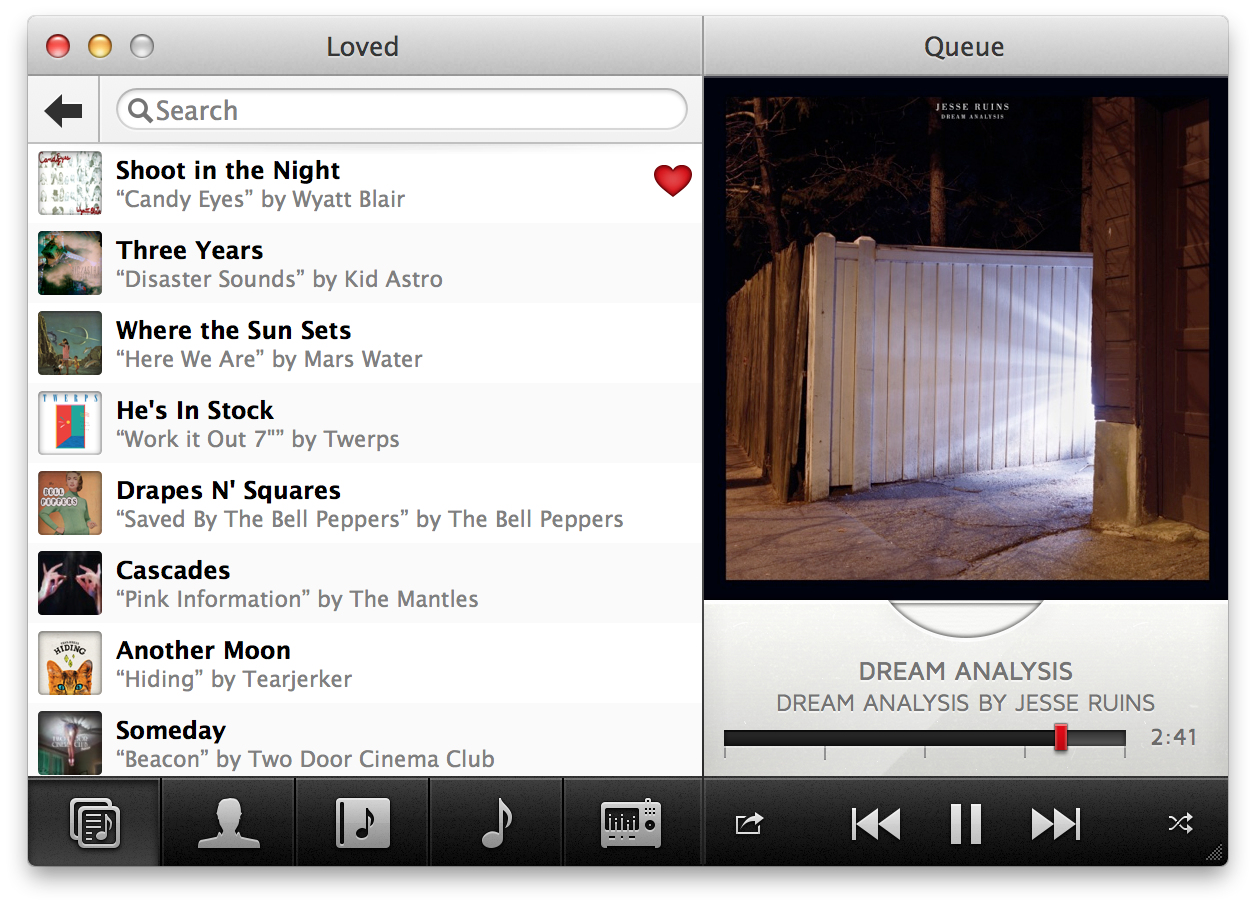Viewport: 1256px width, 906px height.
Task: Close the window with red button
Action: (59, 46)
